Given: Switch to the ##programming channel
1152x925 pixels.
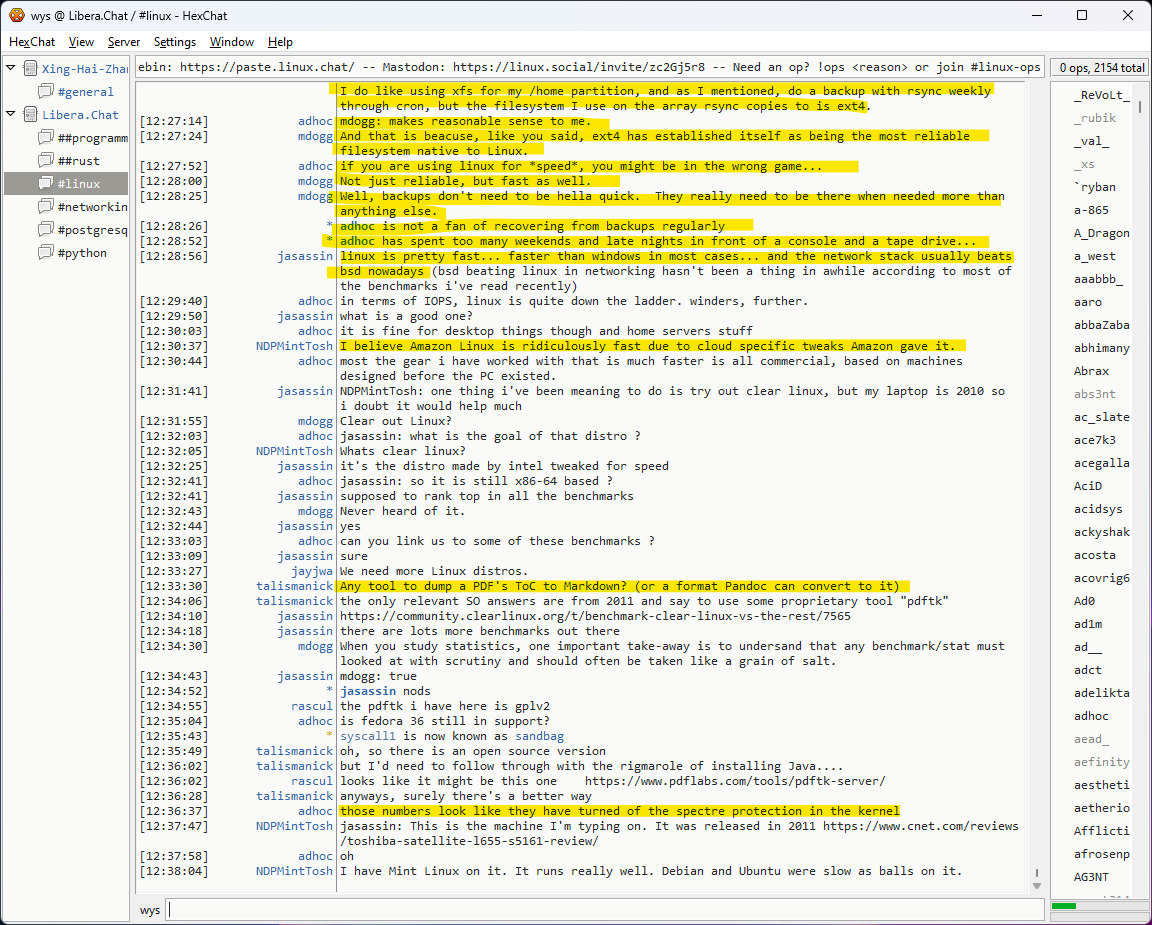Looking at the screenshot, I should pos(92,138).
